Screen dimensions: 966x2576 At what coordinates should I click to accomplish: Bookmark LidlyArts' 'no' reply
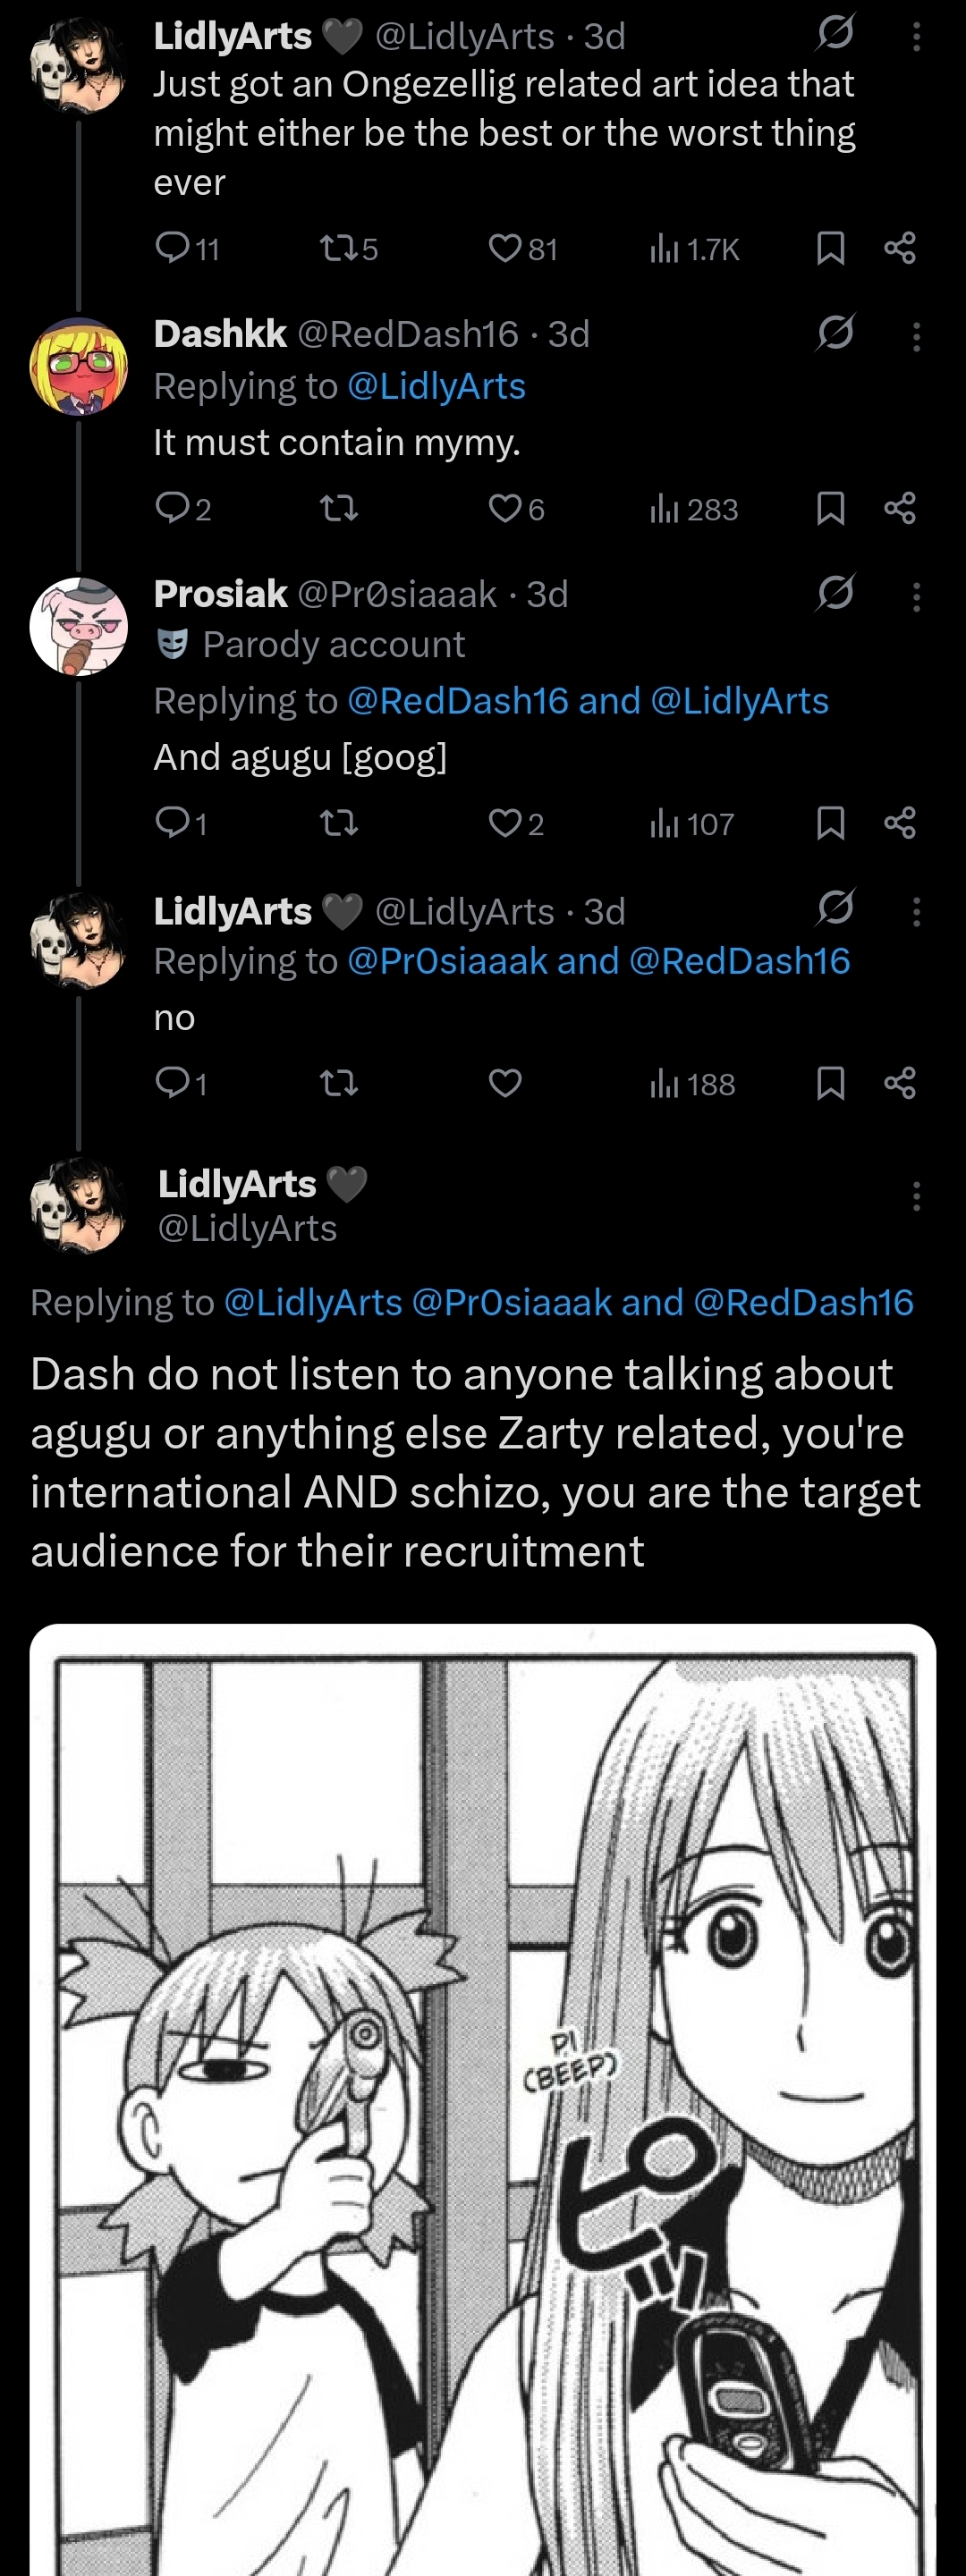(830, 1083)
